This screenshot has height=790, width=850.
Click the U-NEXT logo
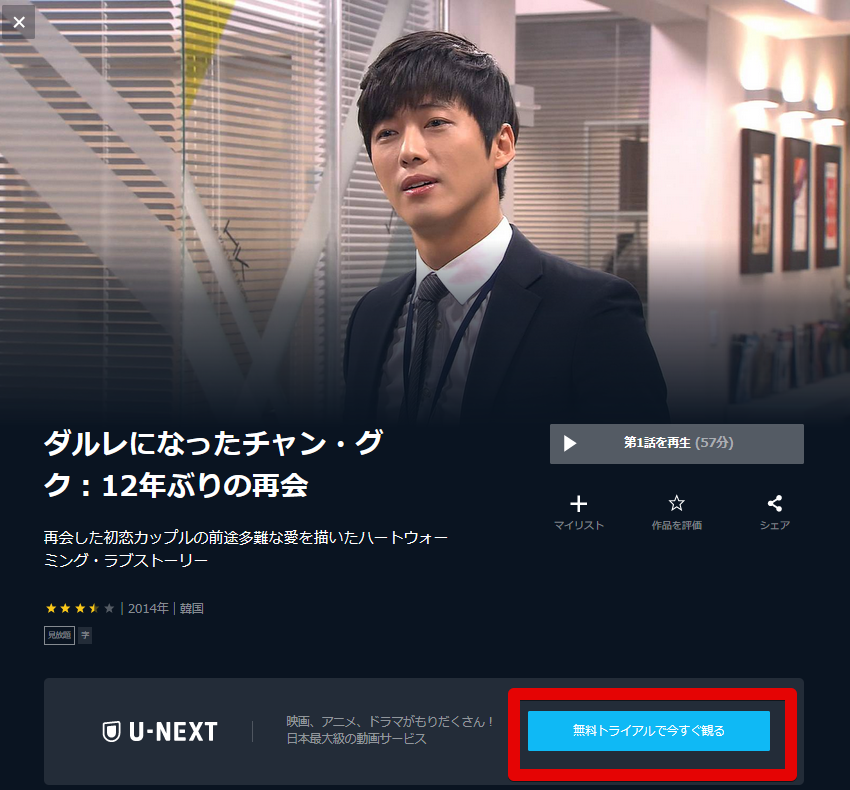pos(160,731)
